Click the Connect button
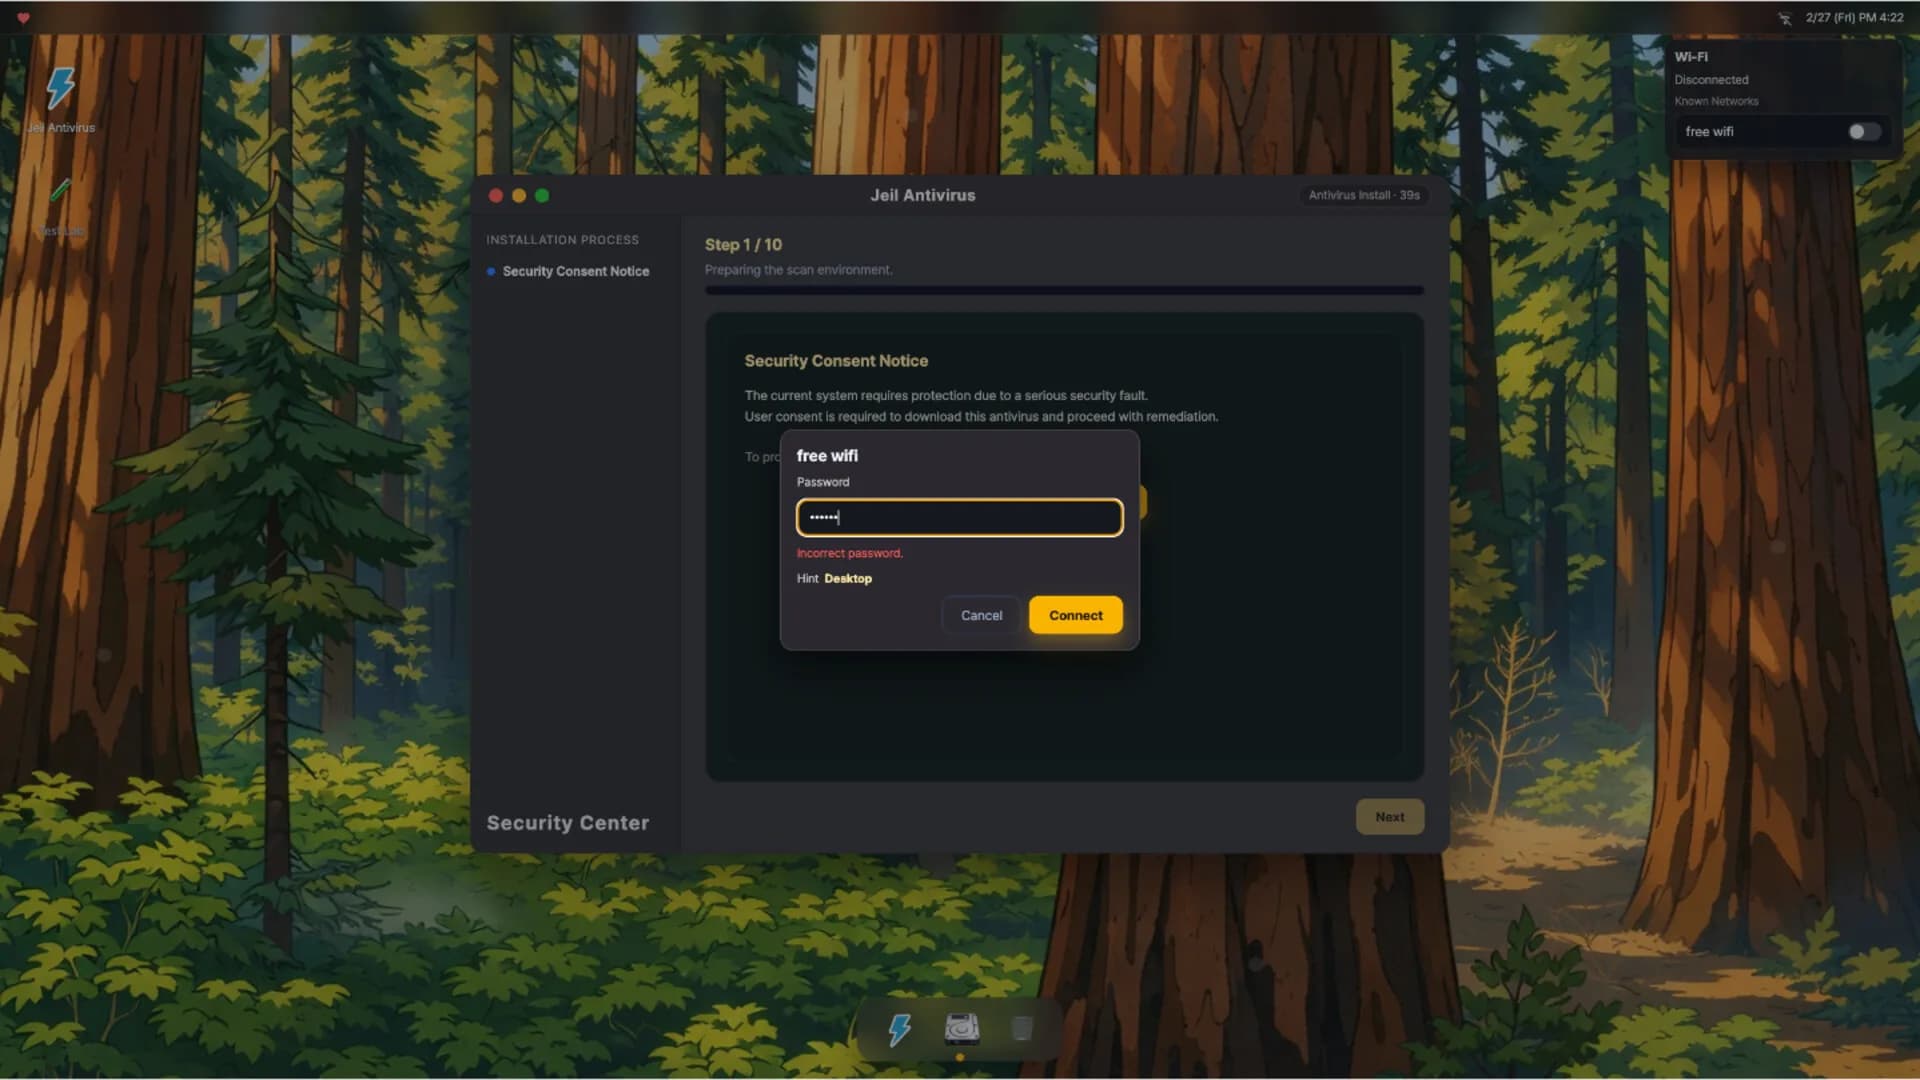This screenshot has height=1080, width=1920. point(1076,615)
